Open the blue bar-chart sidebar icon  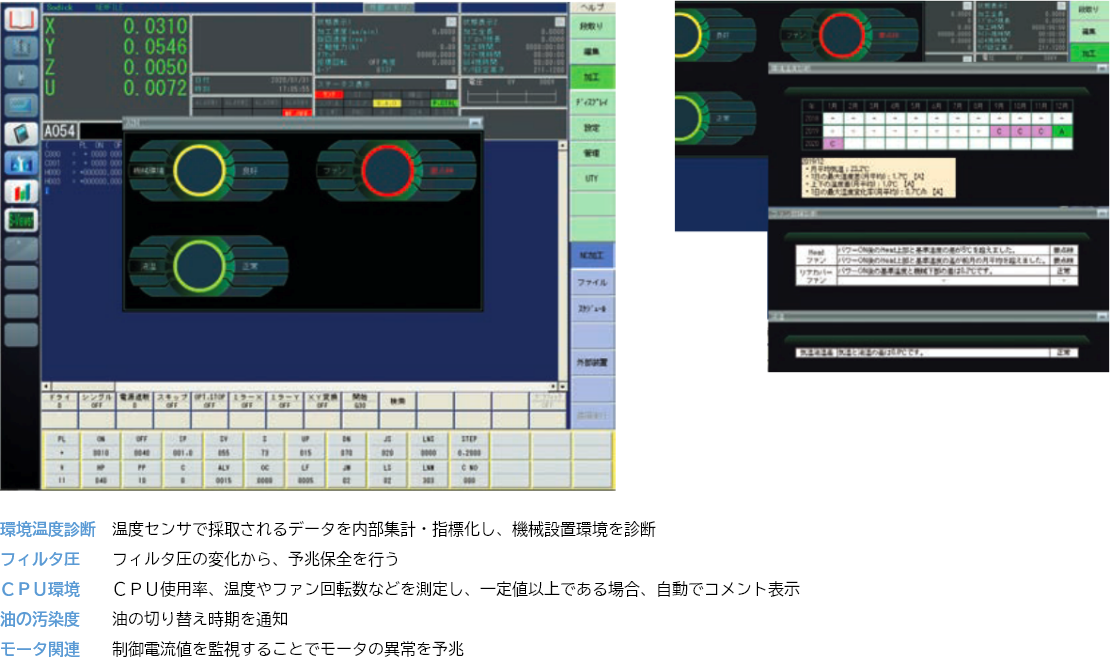point(21,164)
